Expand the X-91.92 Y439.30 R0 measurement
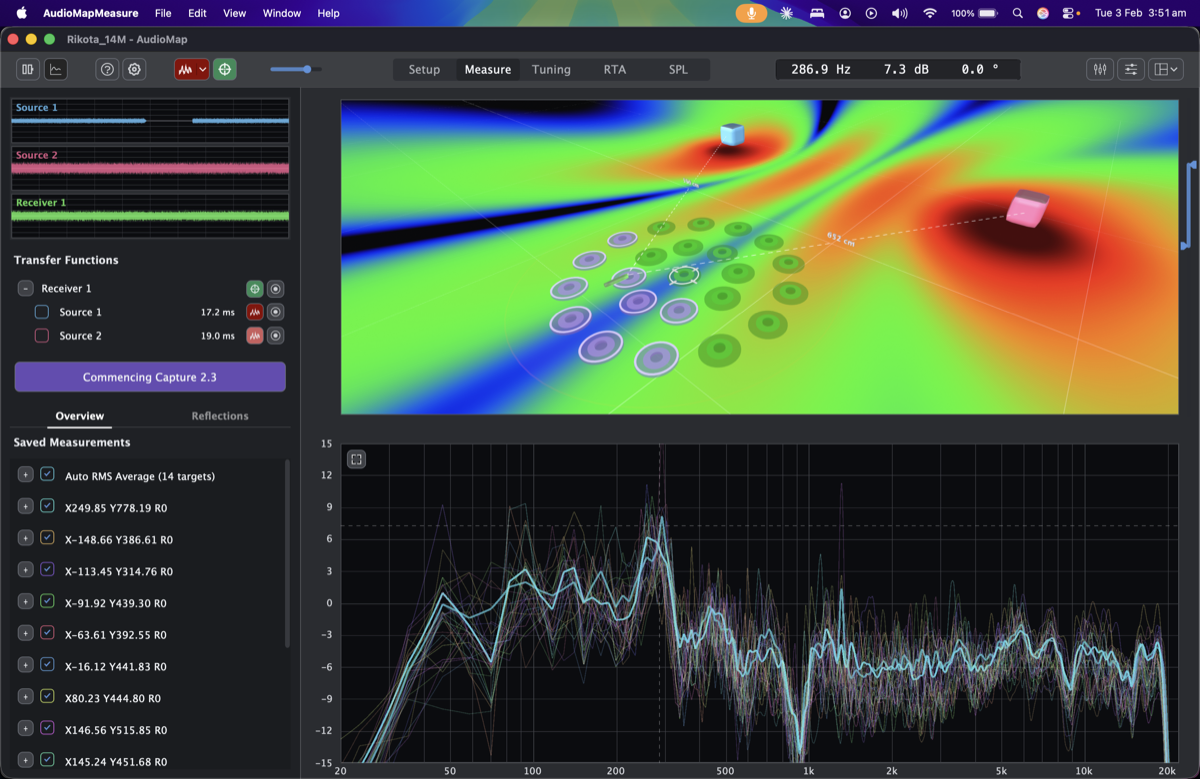 (x=26, y=602)
